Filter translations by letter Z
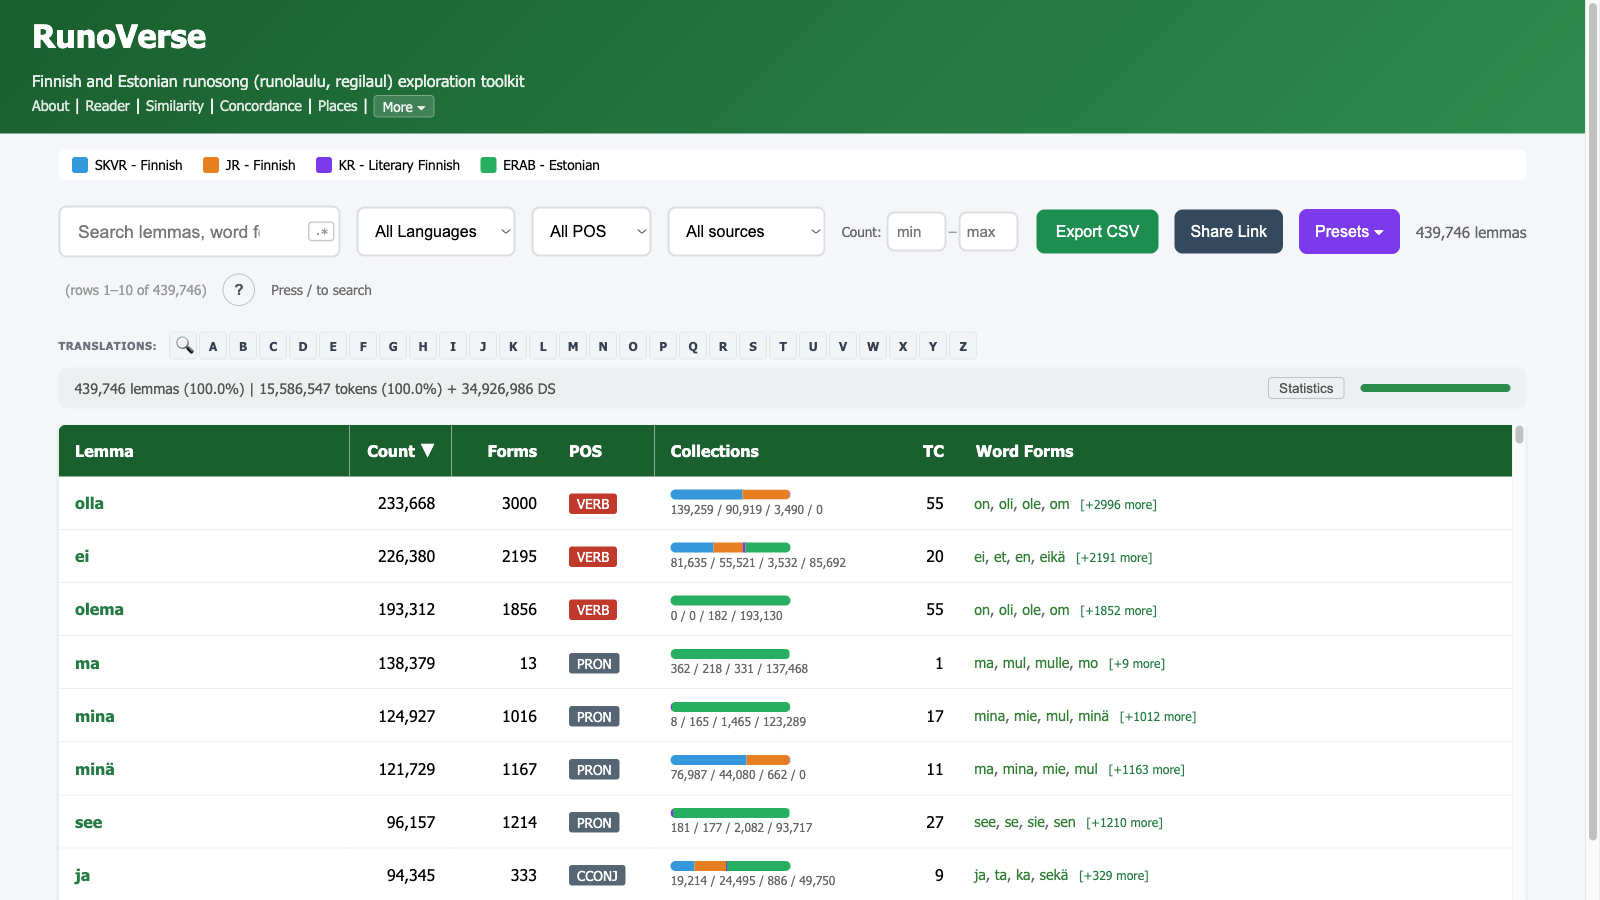The width and height of the screenshot is (1600, 900). click(963, 346)
